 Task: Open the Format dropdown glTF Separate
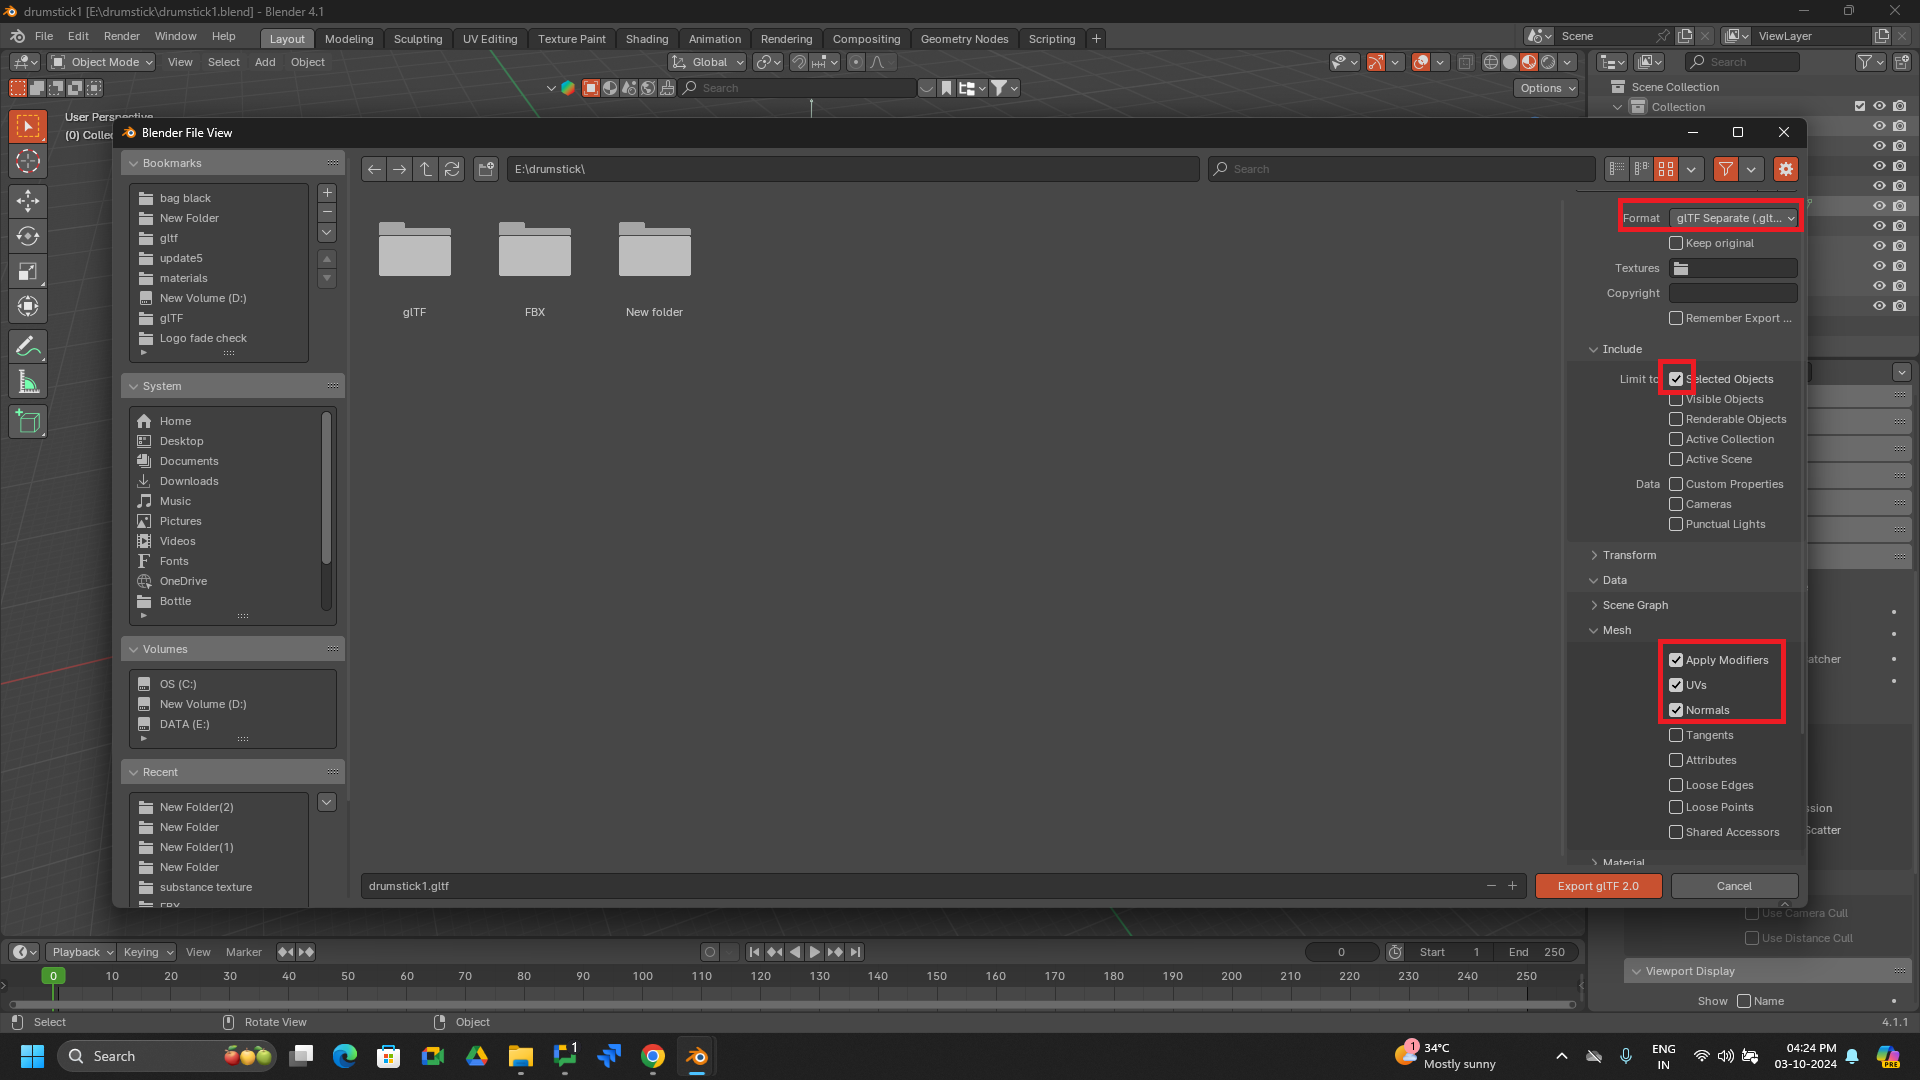pyautogui.click(x=1734, y=218)
